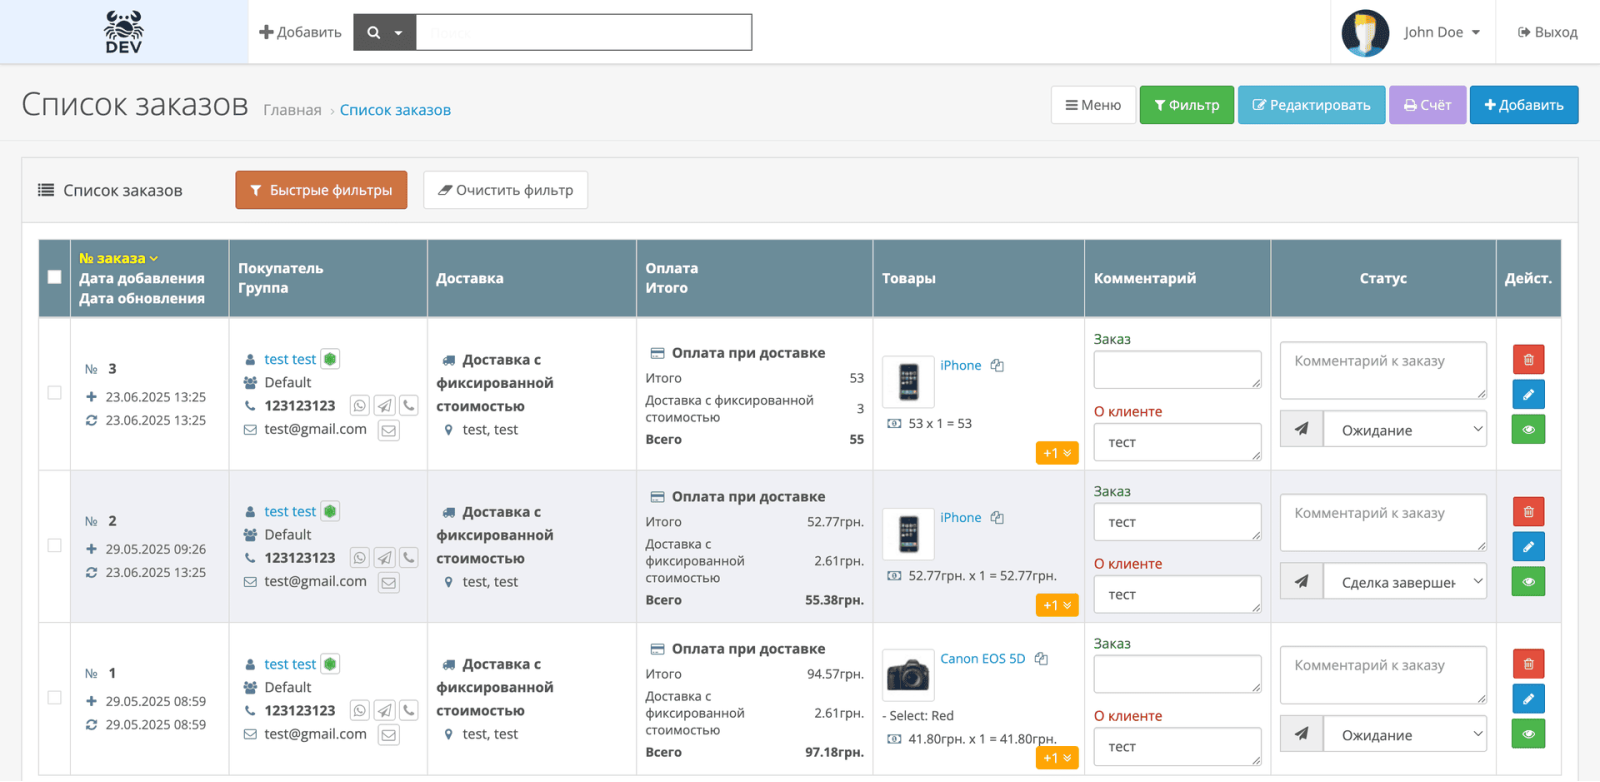Send status for order 1 with plane icon
This screenshot has width=1600, height=782.
tap(1302, 734)
